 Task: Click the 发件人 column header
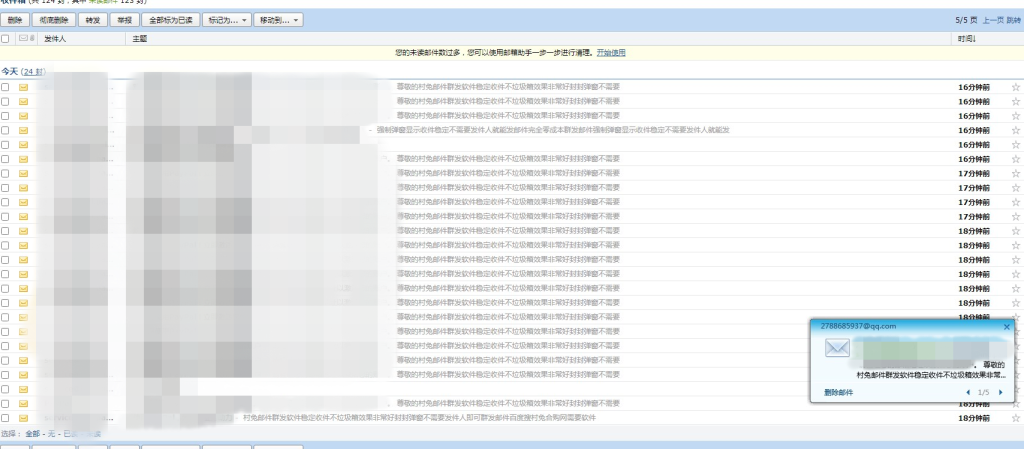point(55,38)
